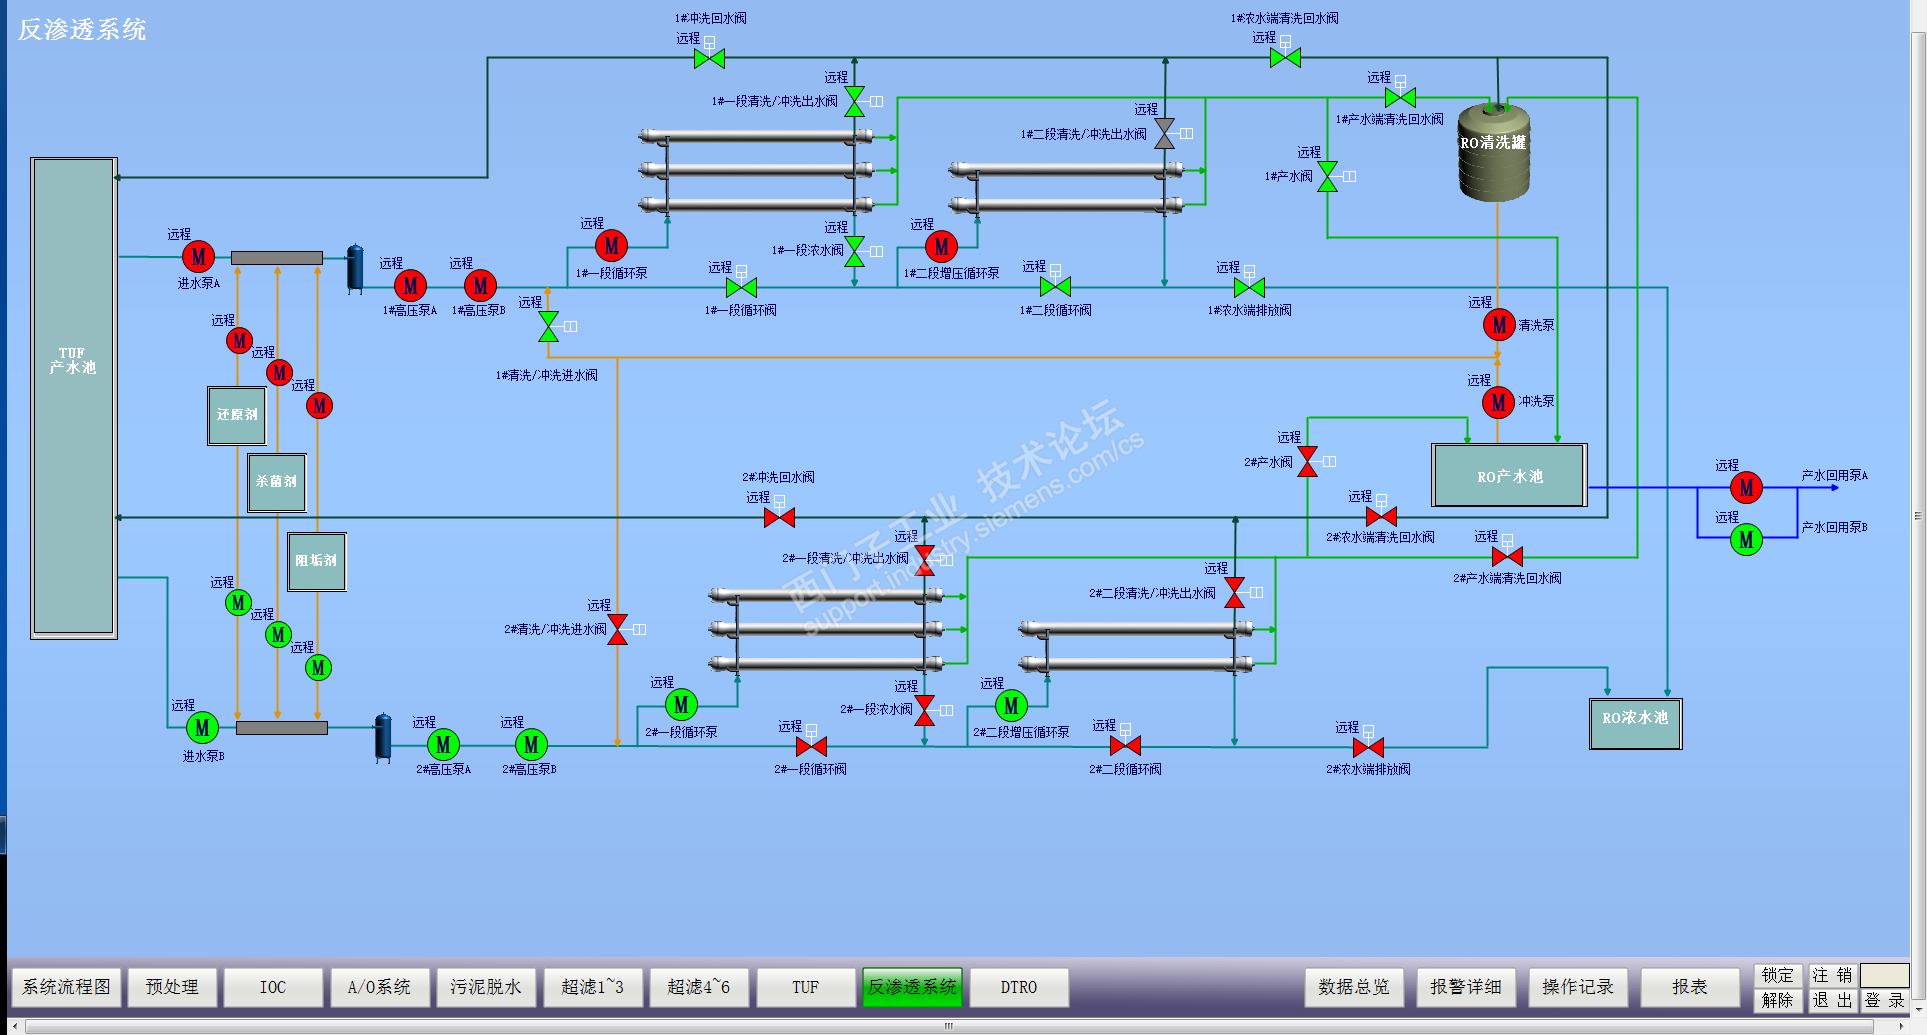The width and height of the screenshot is (1927, 1035).
Task: Switch to the DTRO page tab
Action: [x=1019, y=987]
